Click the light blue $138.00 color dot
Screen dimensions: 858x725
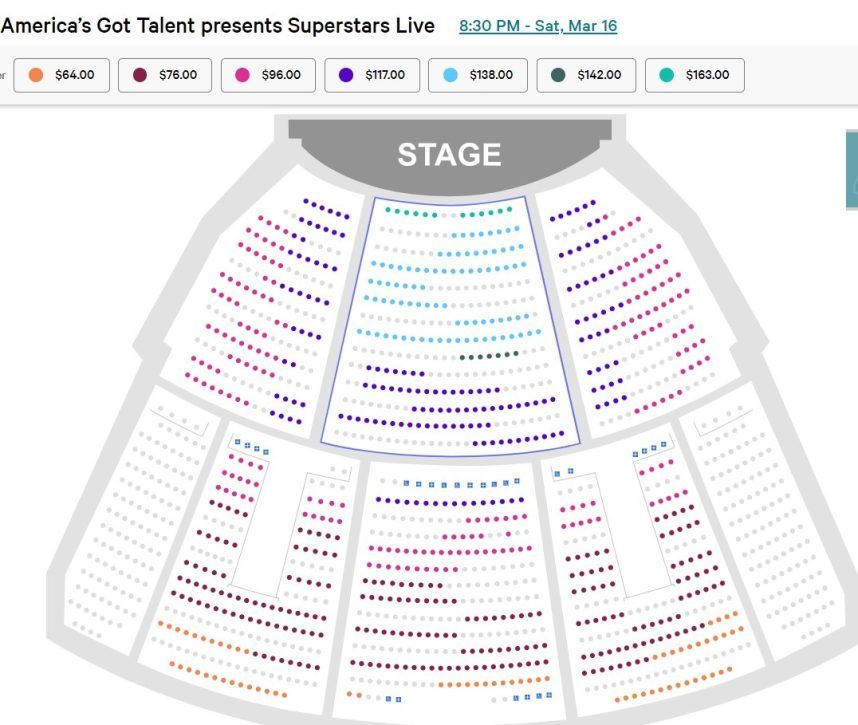(x=450, y=75)
